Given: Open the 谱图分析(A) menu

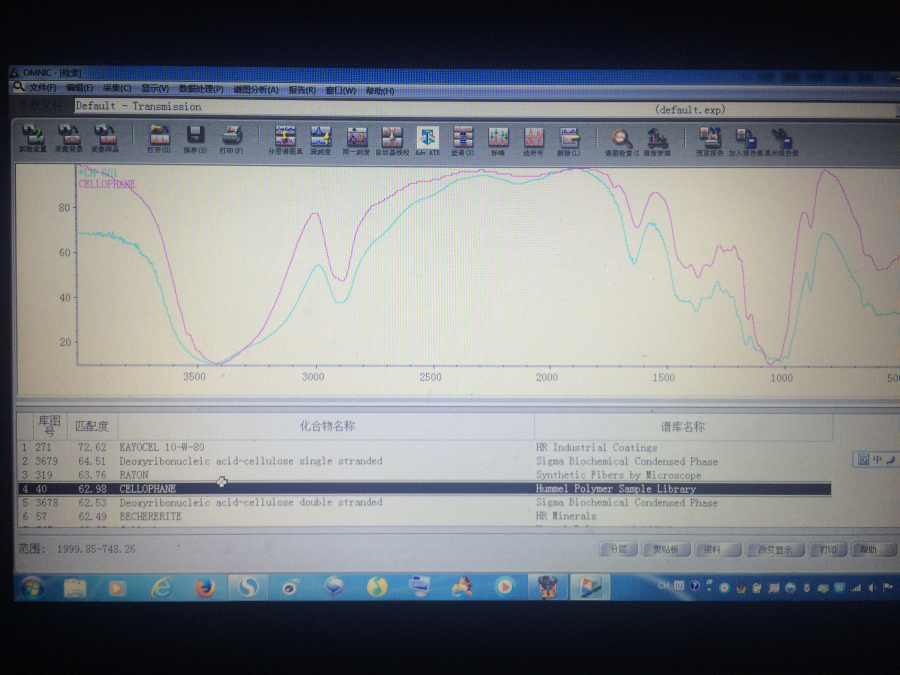Looking at the screenshot, I should [255, 90].
